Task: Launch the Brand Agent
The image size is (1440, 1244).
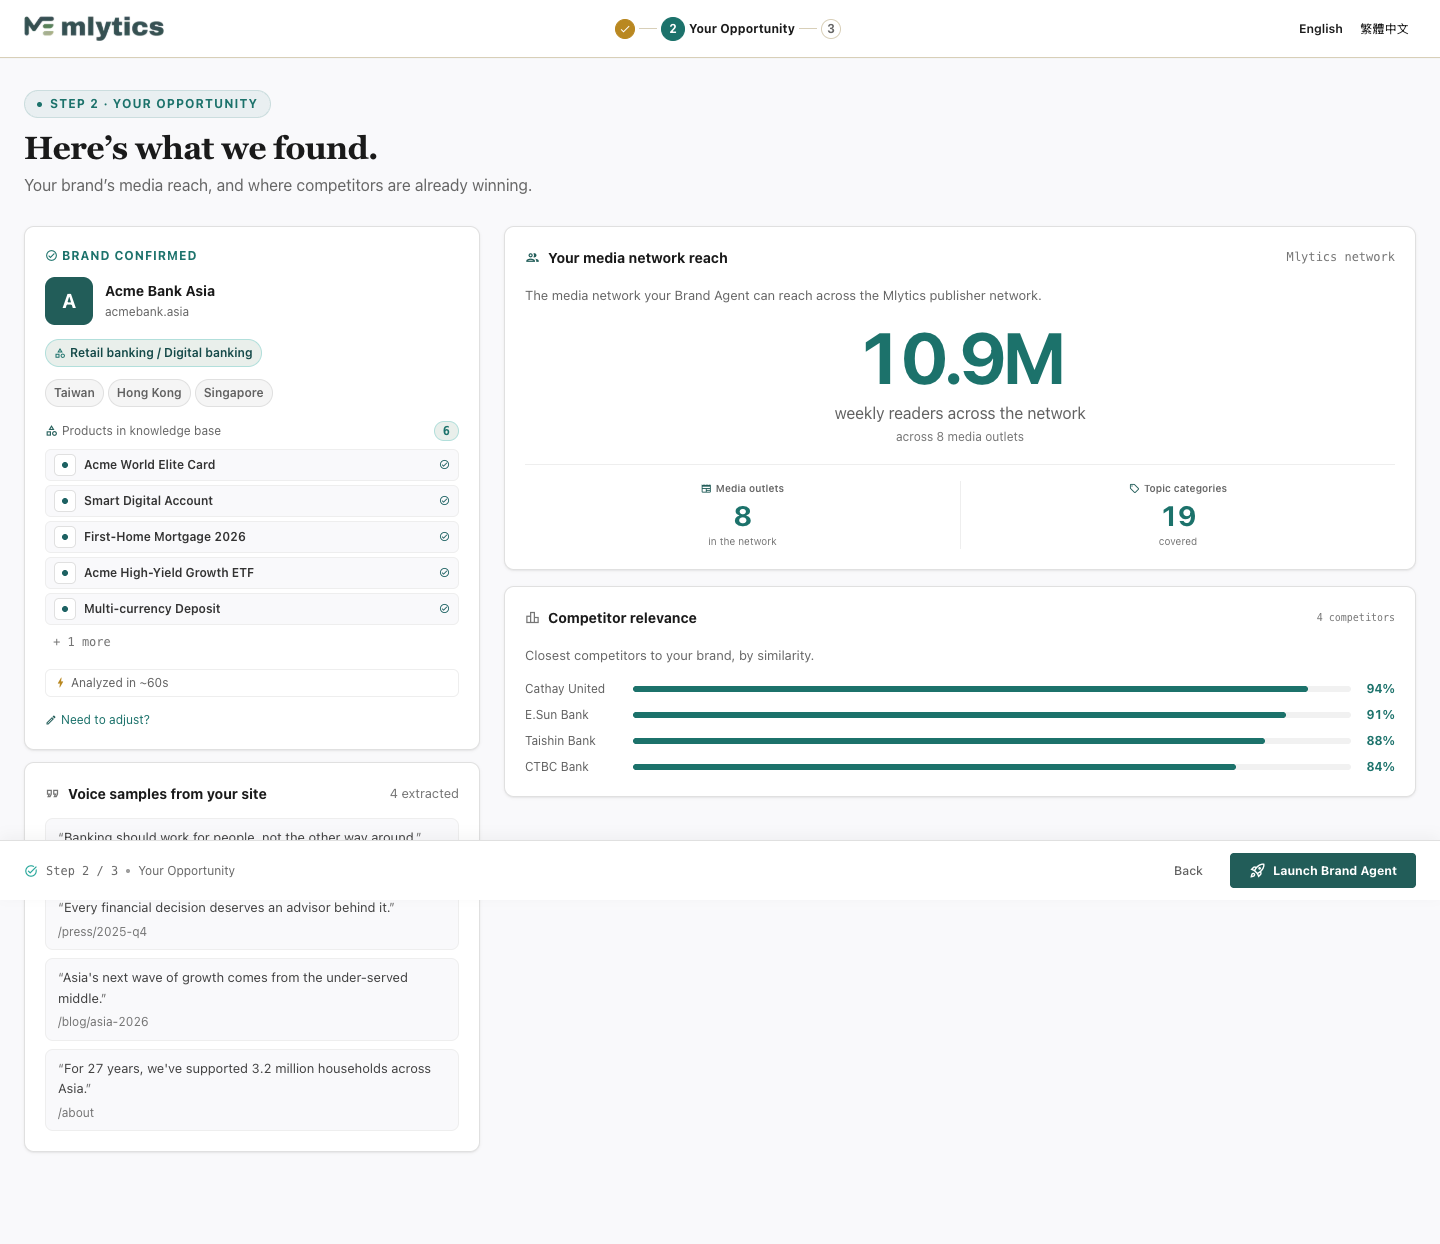Action: coord(1322,870)
